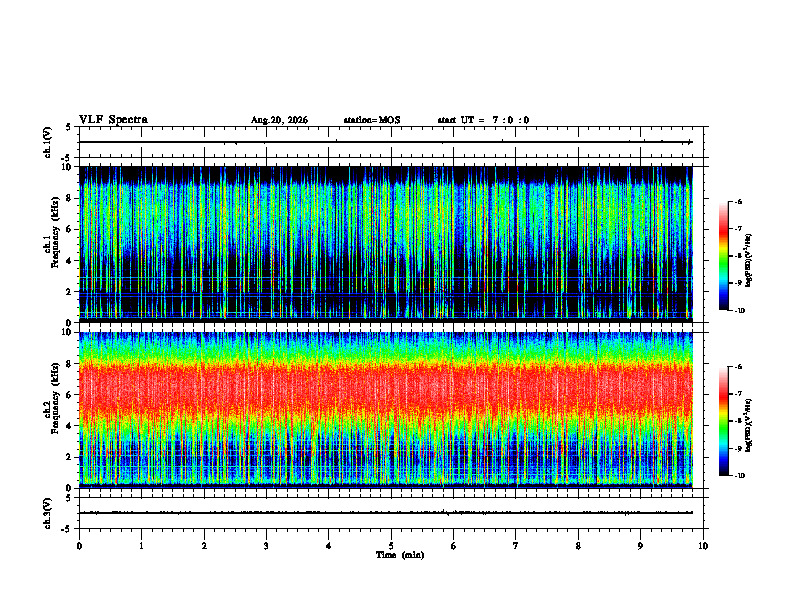Click the time axis tick label "5"
The image size is (792, 612).
391,546
